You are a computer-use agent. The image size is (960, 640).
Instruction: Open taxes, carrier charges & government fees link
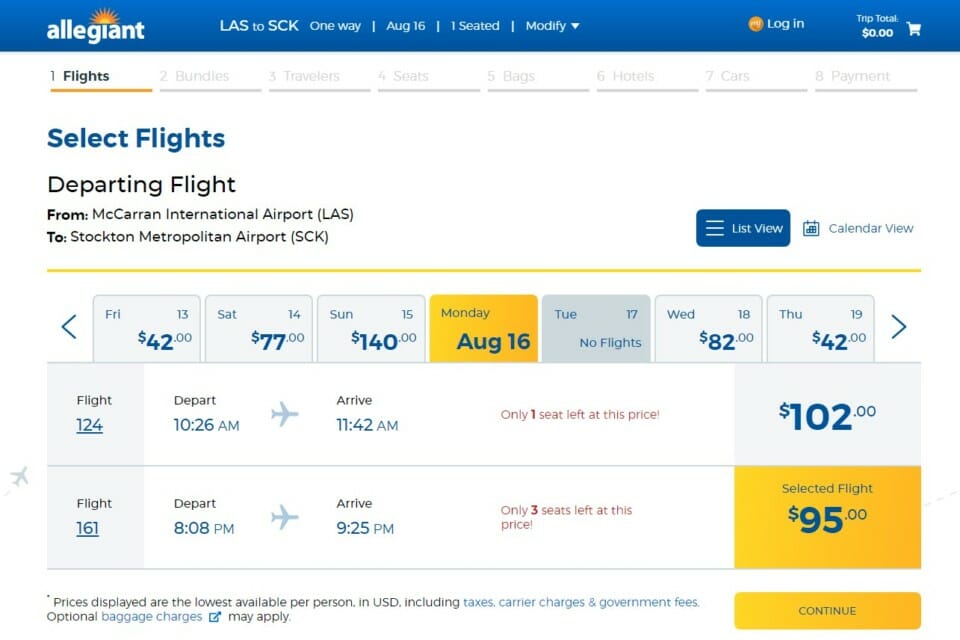tap(581, 602)
